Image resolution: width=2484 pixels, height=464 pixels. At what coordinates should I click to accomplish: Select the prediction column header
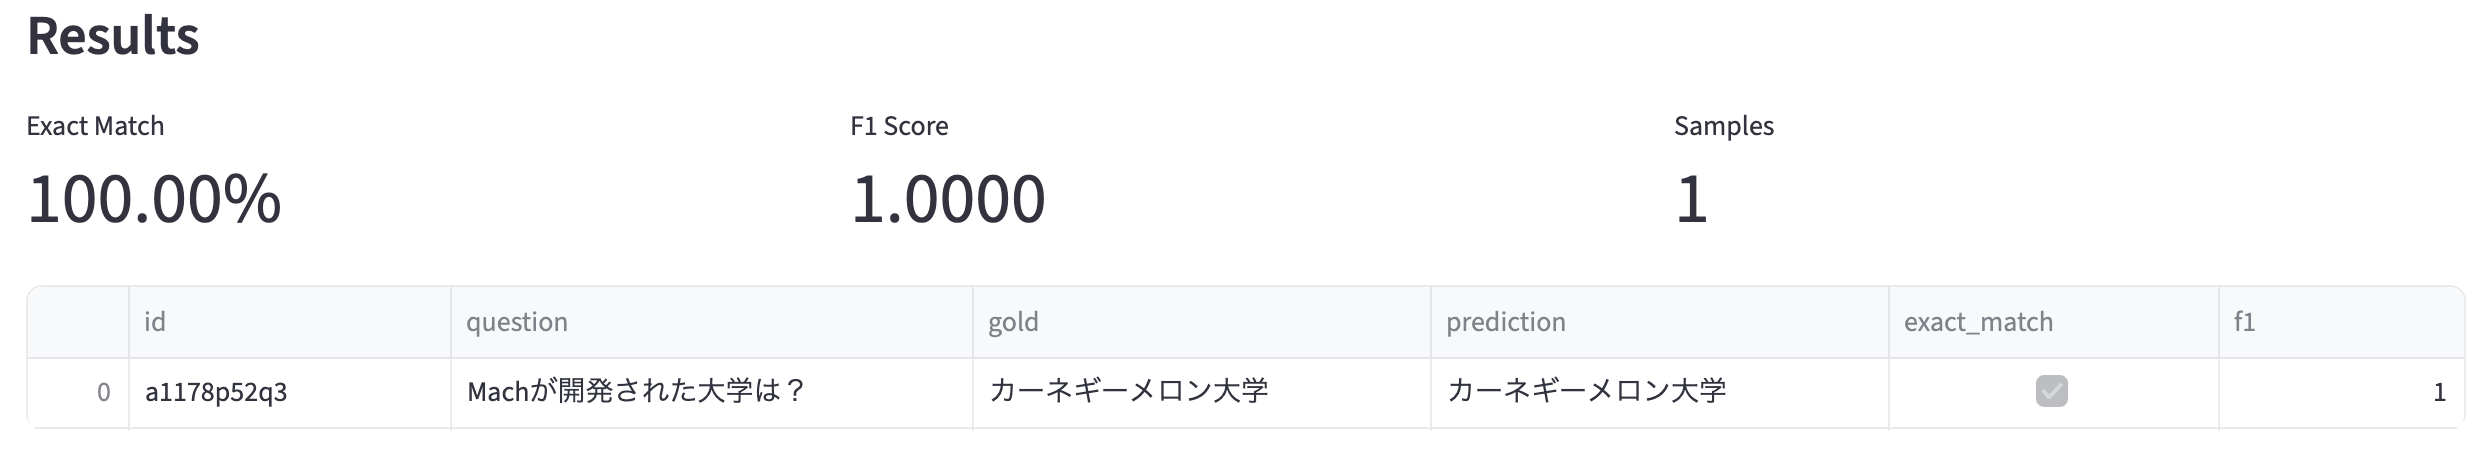click(1505, 322)
